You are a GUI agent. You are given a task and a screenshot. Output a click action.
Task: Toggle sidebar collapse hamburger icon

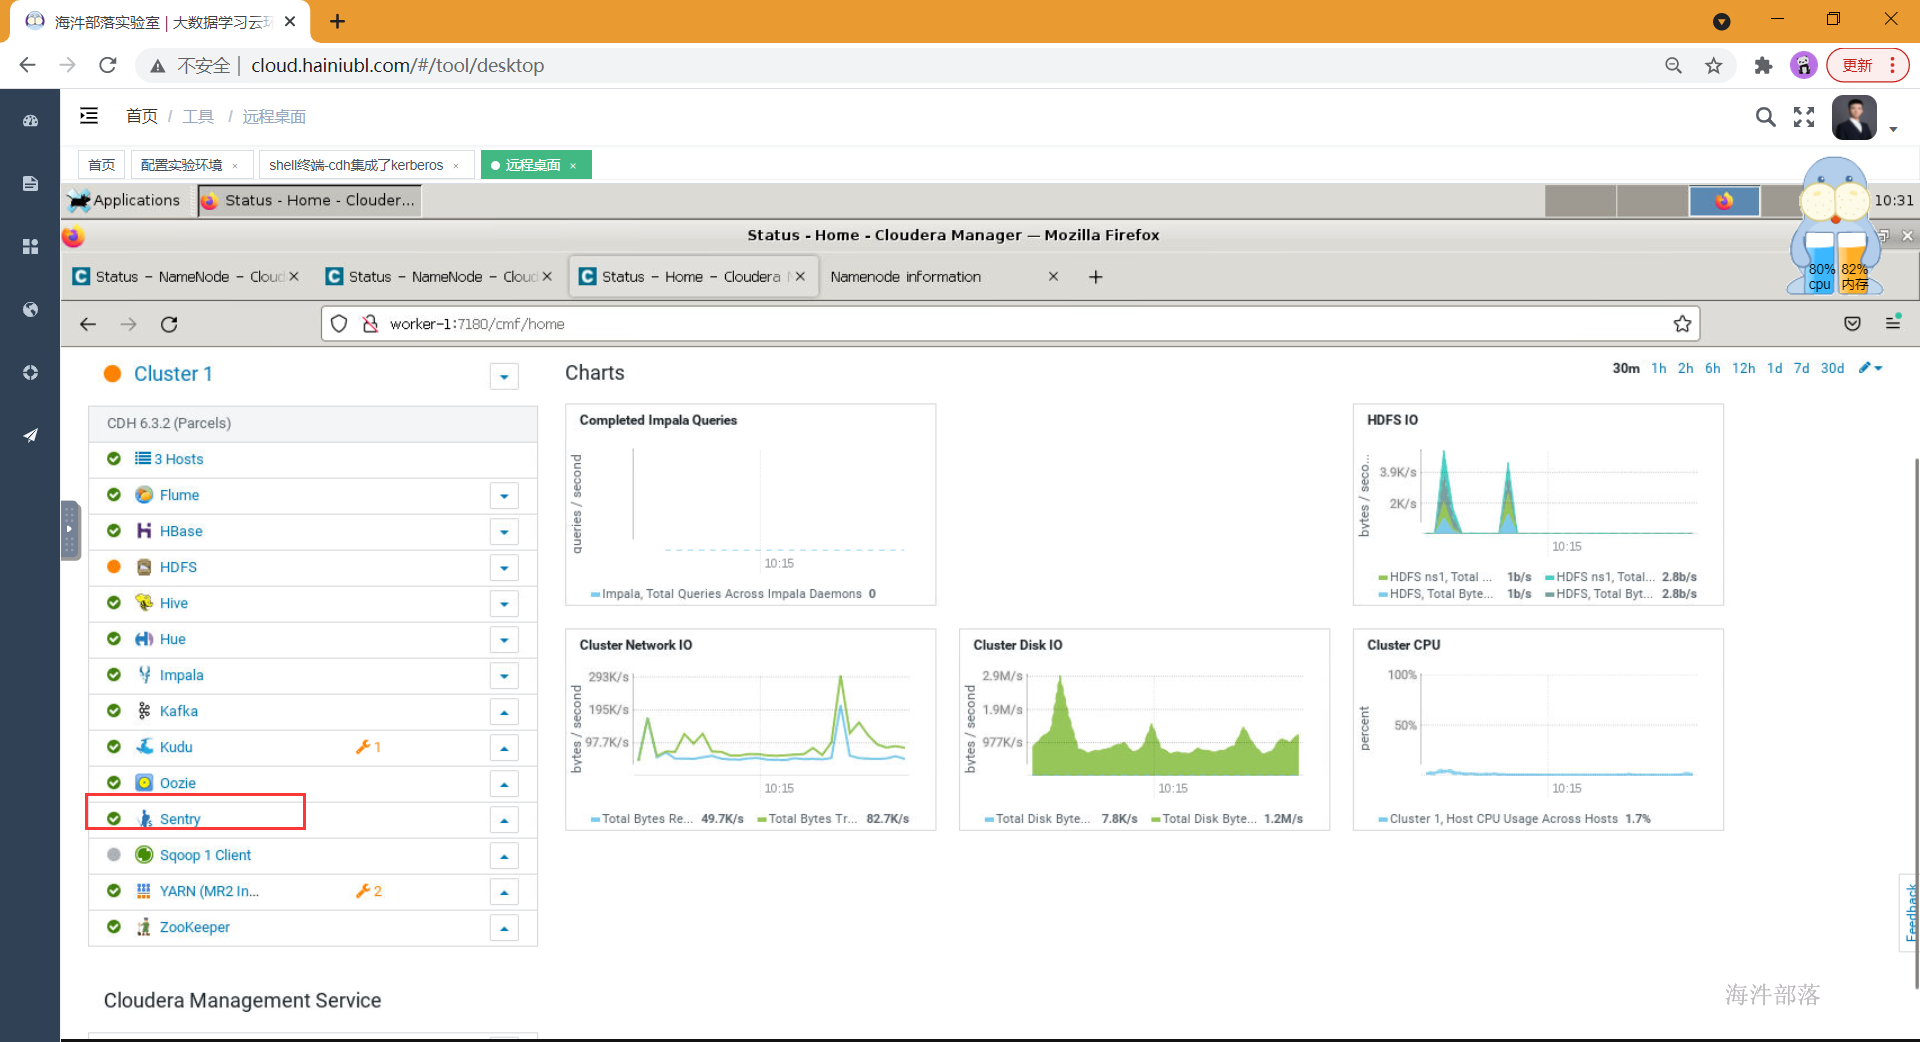pyautogui.click(x=89, y=116)
